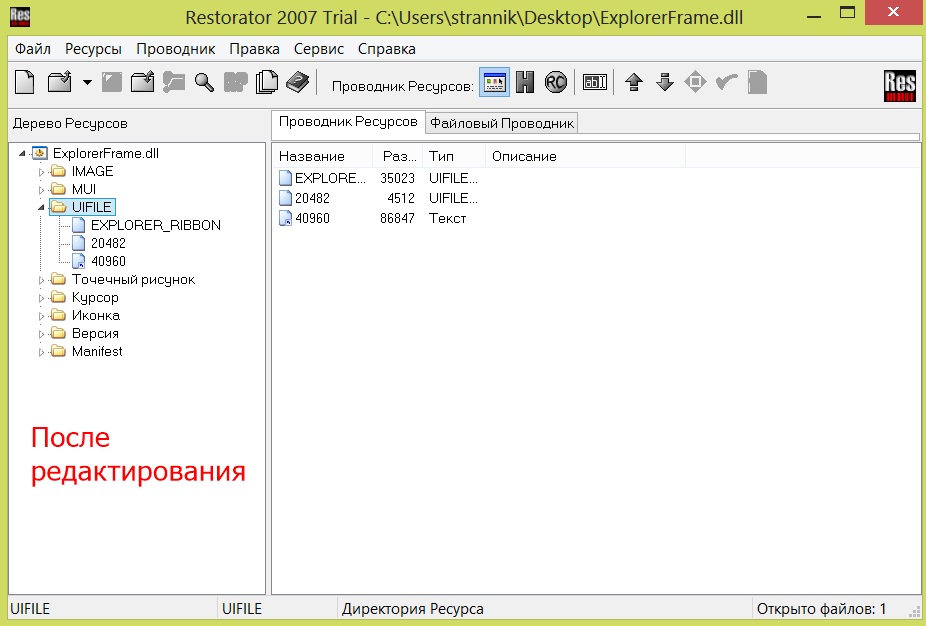Click the RC view mode icon
This screenshot has width=926, height=626.
tap(556, 83)
